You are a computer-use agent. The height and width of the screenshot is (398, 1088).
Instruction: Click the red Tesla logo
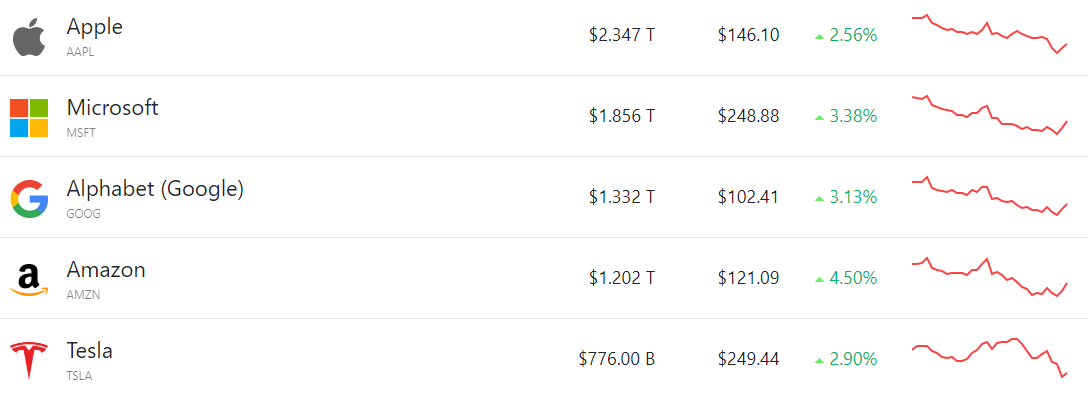point(29,361)
